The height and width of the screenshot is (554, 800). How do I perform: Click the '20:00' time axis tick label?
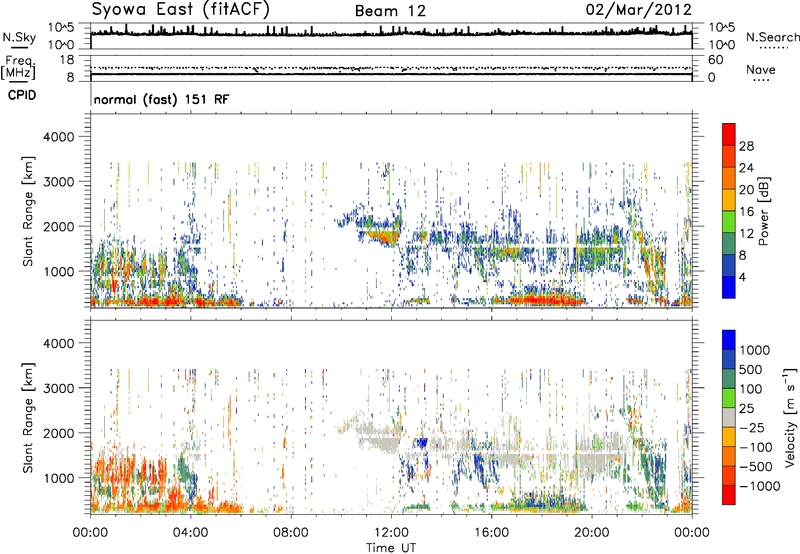coord(592,533)
